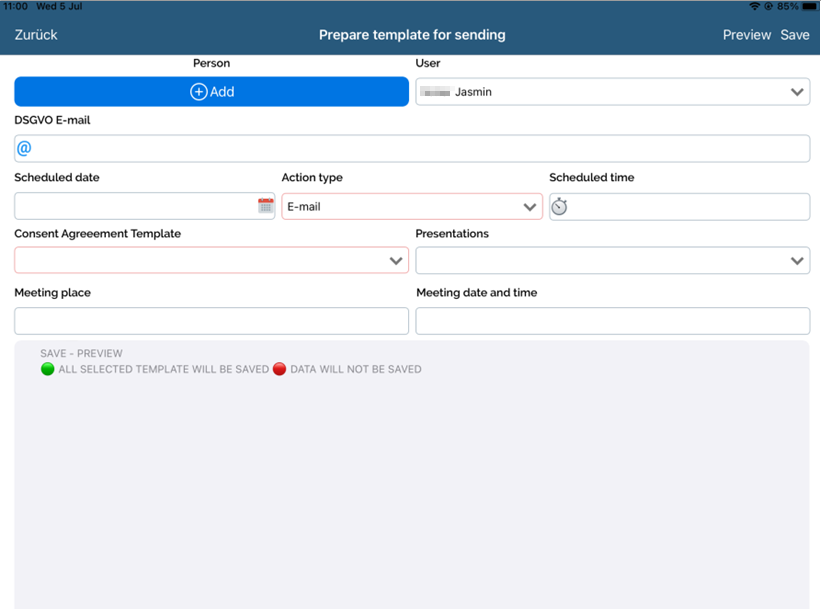
Task: Click the stopwatch icon in Scheduled time
Action: pyautogui.click(x=560, y=207)
